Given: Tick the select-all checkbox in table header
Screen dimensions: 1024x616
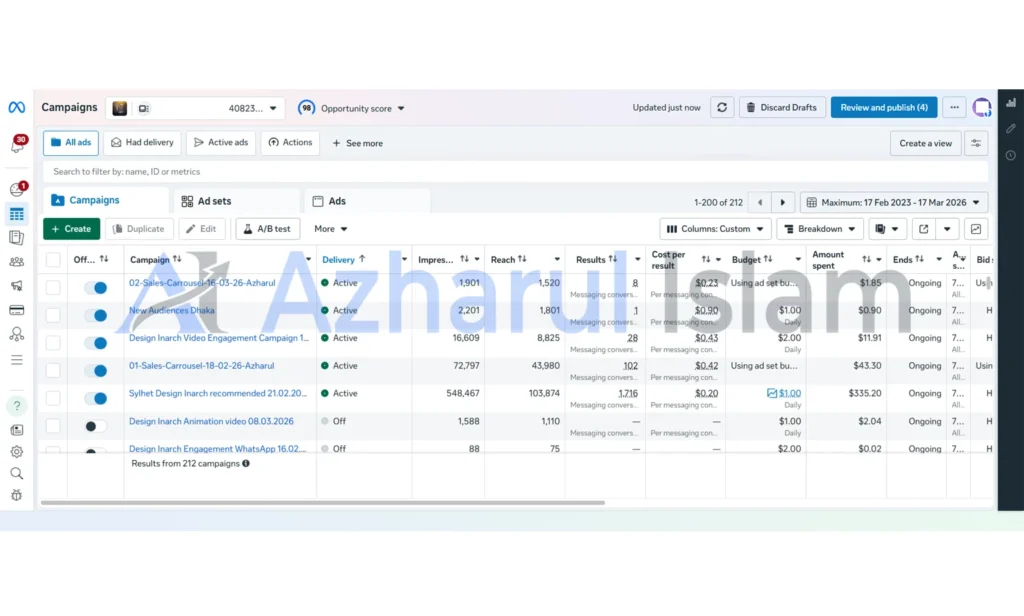Looking at the screenshot, I should click(53, 260).
